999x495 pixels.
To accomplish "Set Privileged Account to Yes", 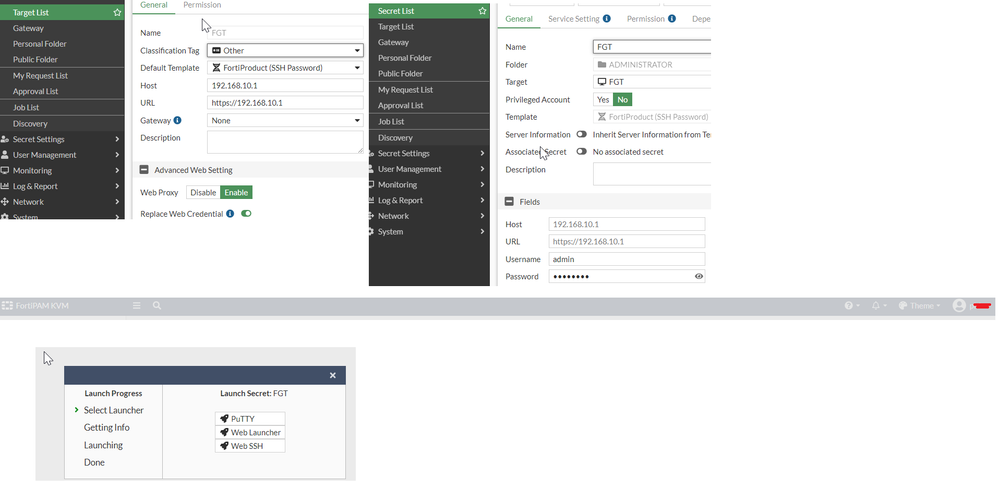I will click(x=603, y=99).
